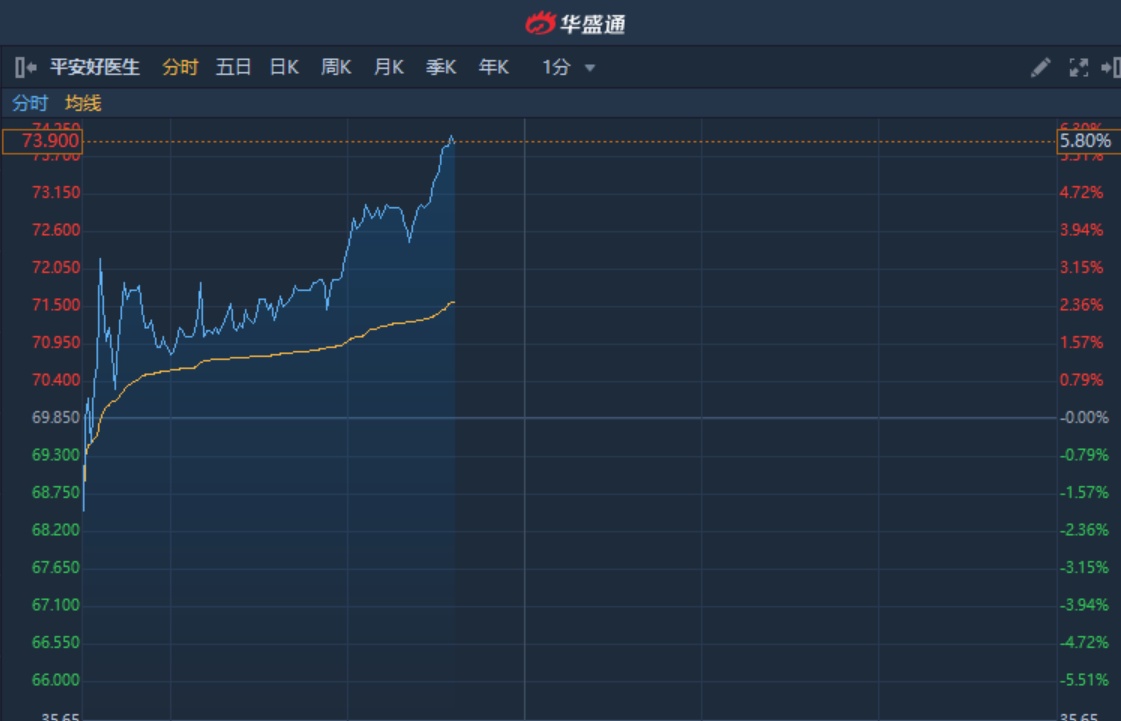
Task: Click the chart peak near 73.900
Action: tap(452, 137)
